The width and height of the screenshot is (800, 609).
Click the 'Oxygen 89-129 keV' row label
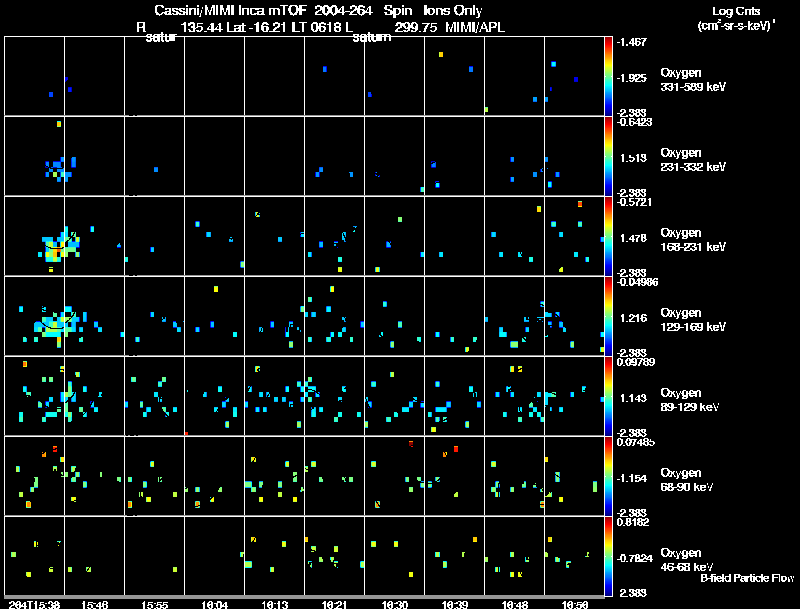coord(689,400)
